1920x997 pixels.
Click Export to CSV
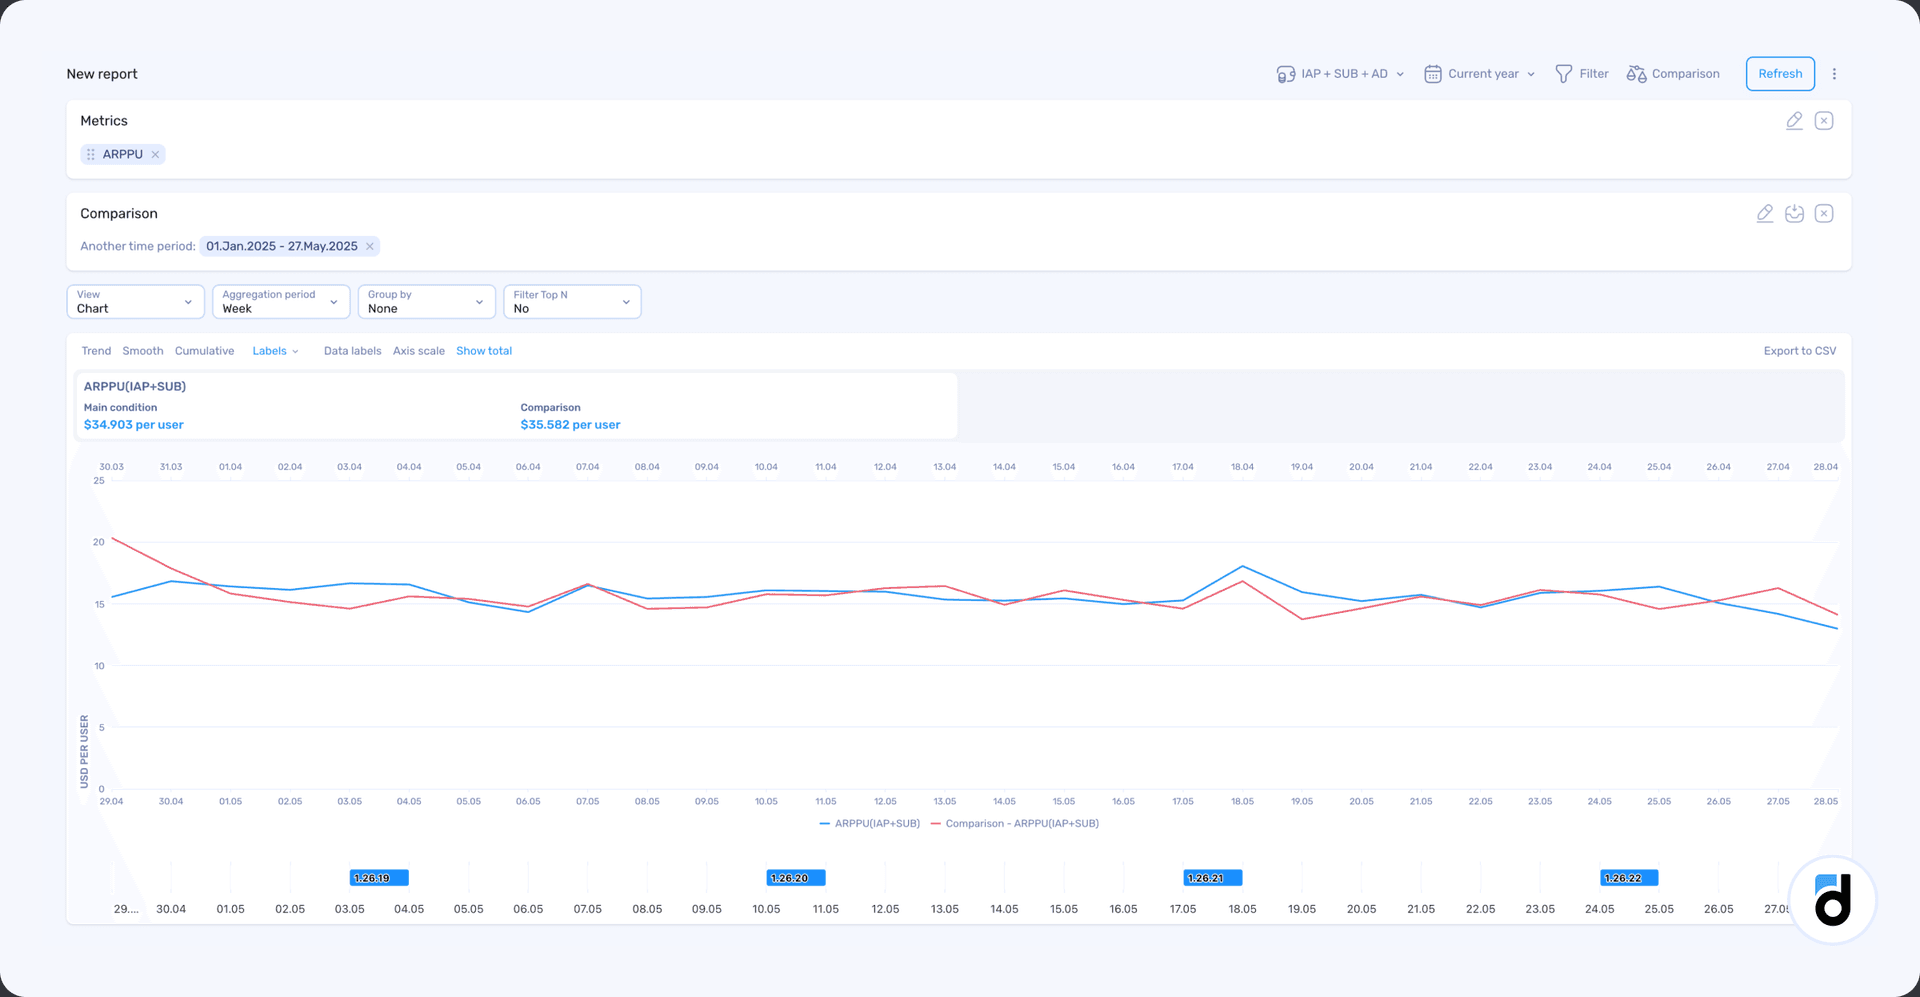1800,351
